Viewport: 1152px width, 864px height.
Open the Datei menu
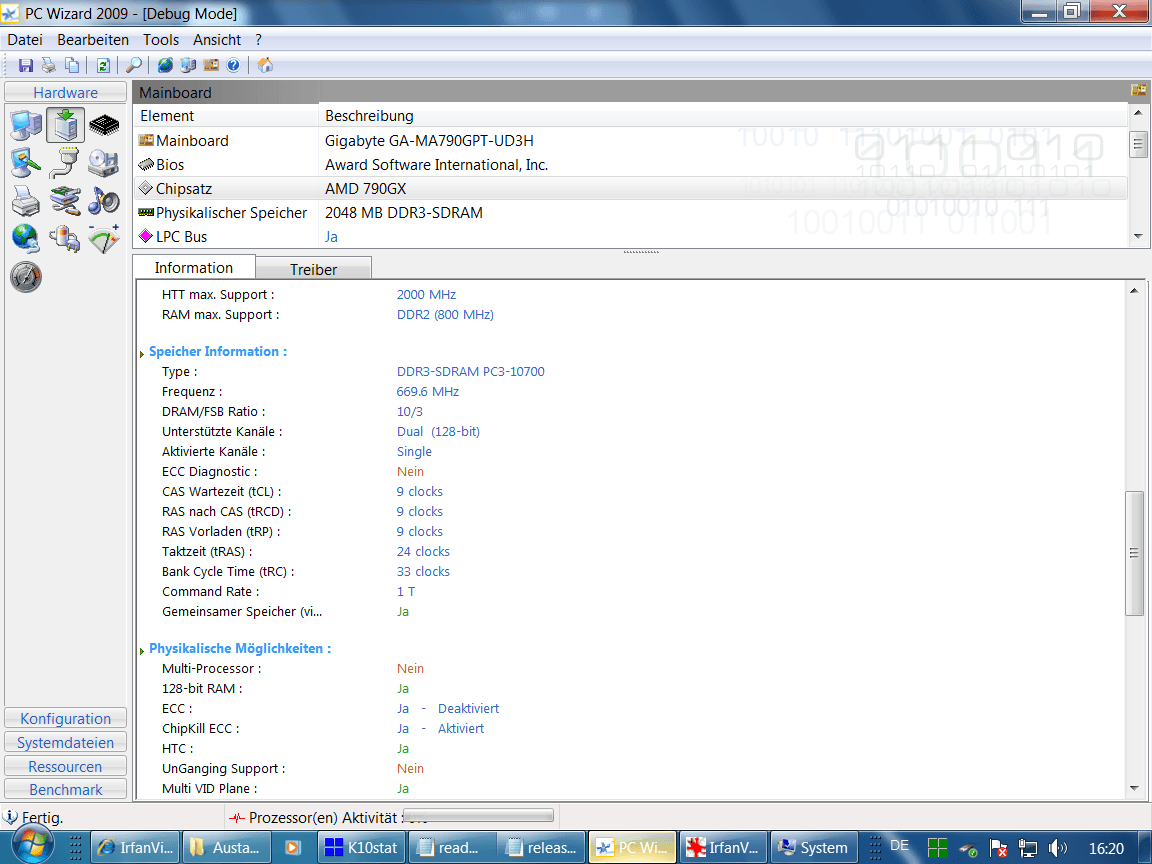(25, 40)
